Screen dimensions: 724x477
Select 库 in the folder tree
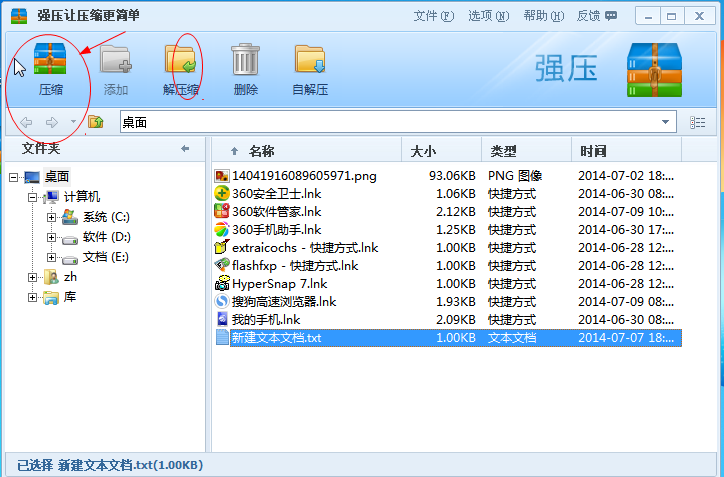pos(70,297)
